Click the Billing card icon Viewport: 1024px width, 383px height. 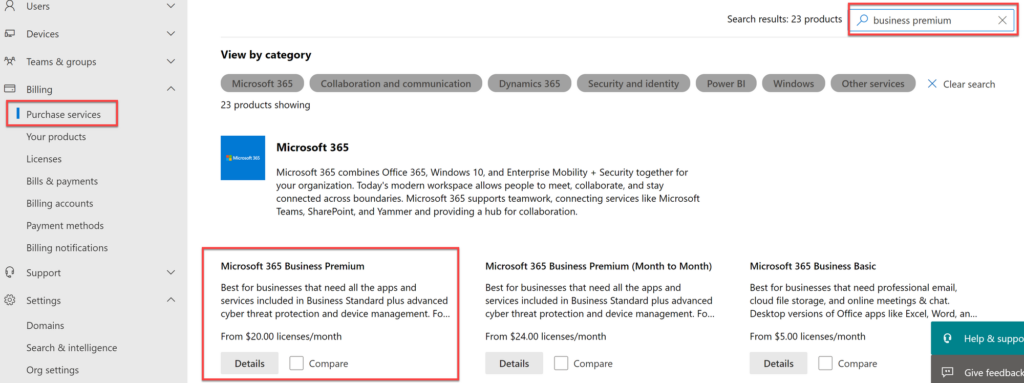tap(10, 89)
